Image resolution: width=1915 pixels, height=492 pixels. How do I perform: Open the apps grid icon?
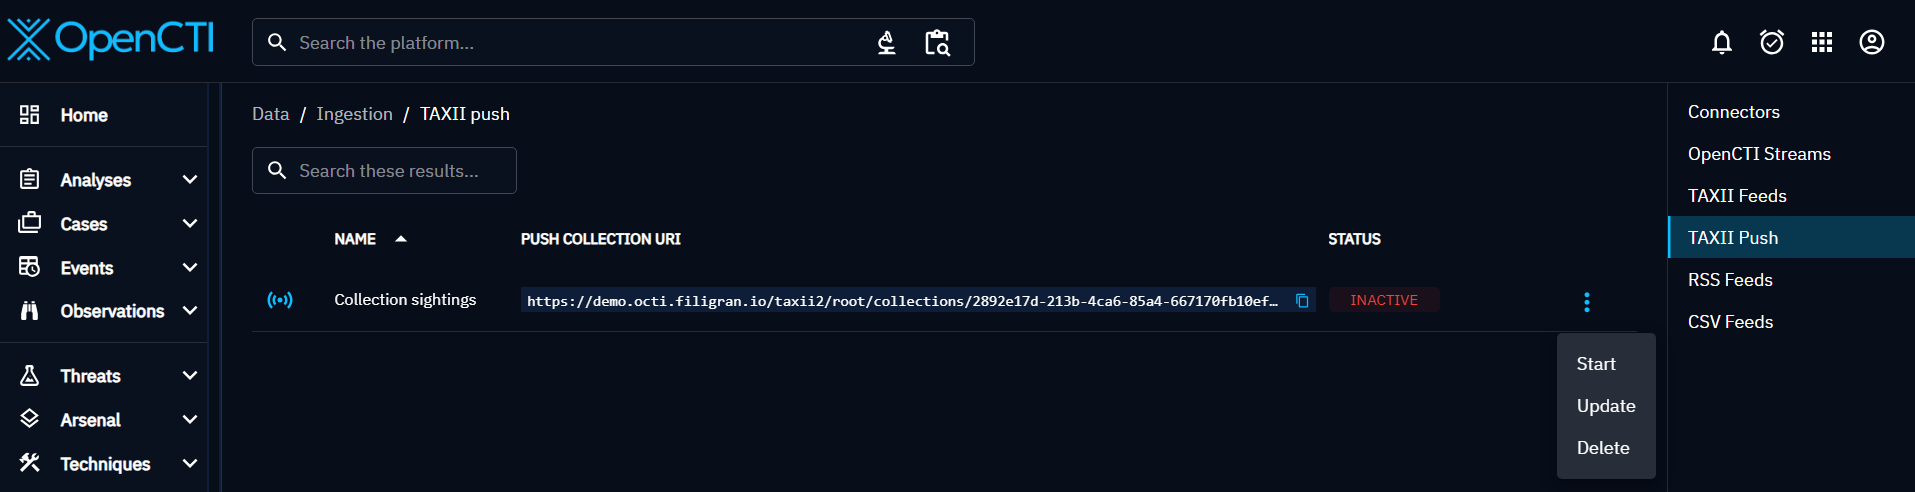point(1821,42)
